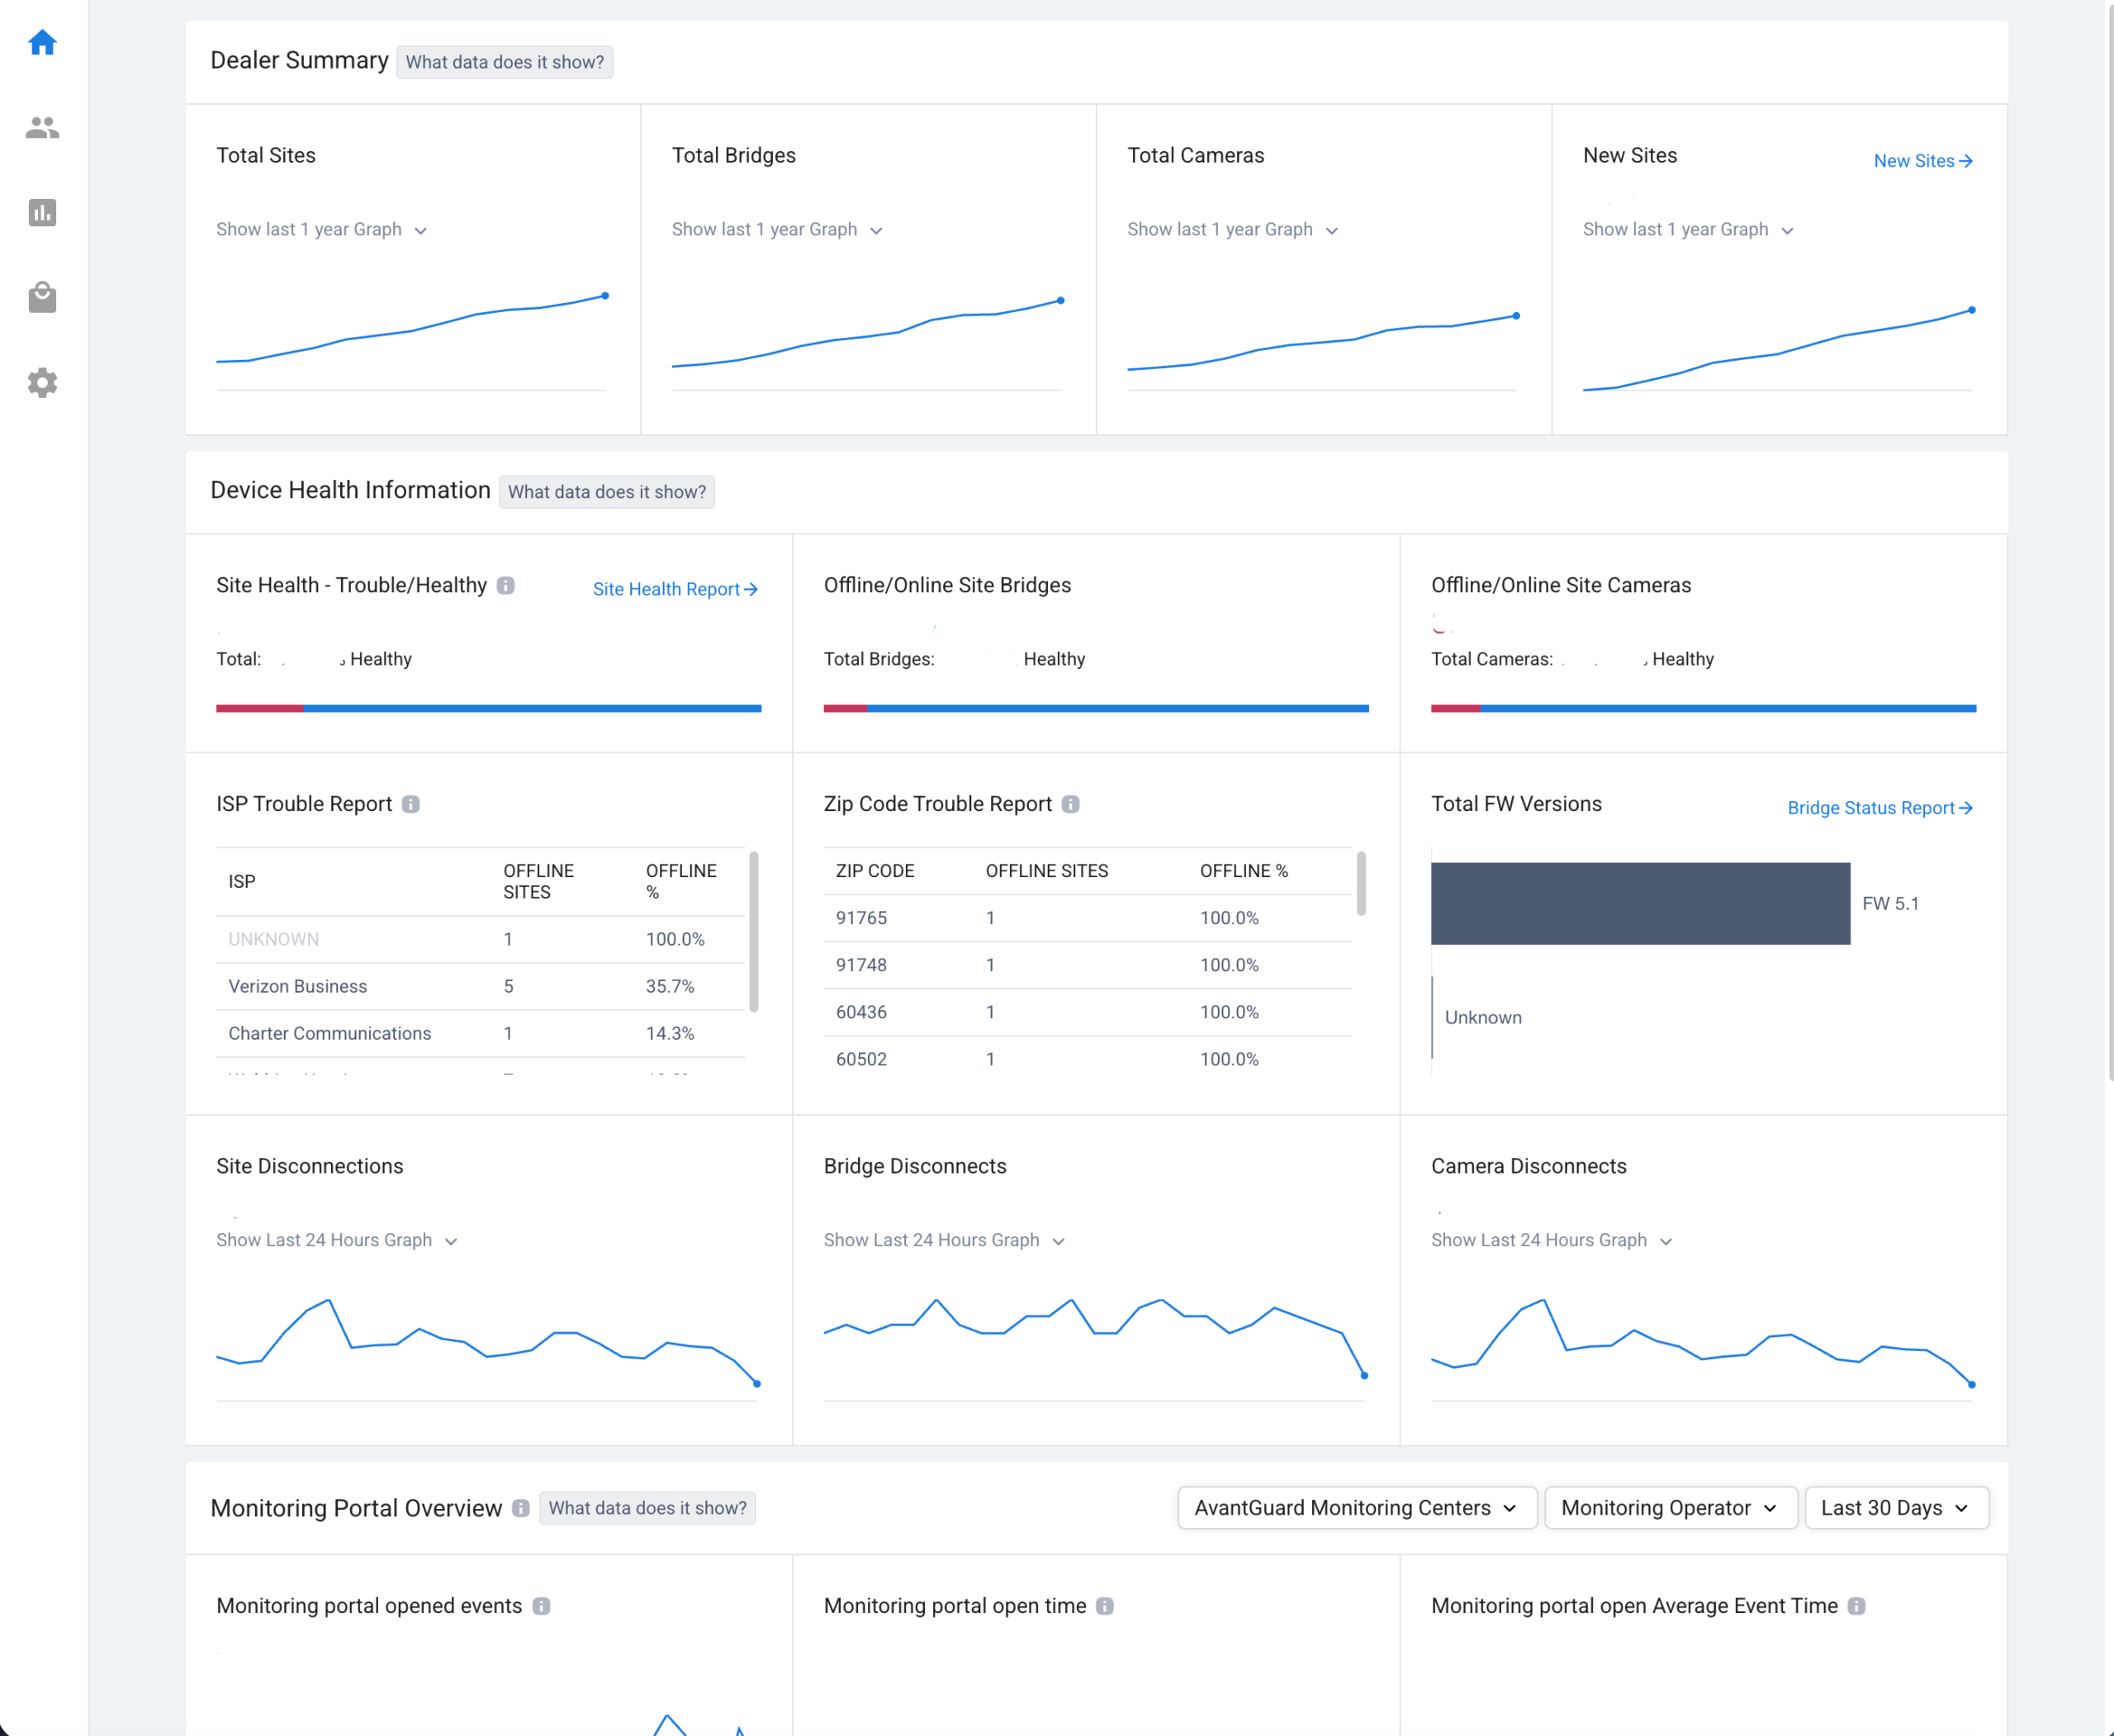Open AvantGuard Monitoring Centers dropdown
Image resolution: width=2114 pixels, height=1736 pixels.
(x=1356, y=1508)
